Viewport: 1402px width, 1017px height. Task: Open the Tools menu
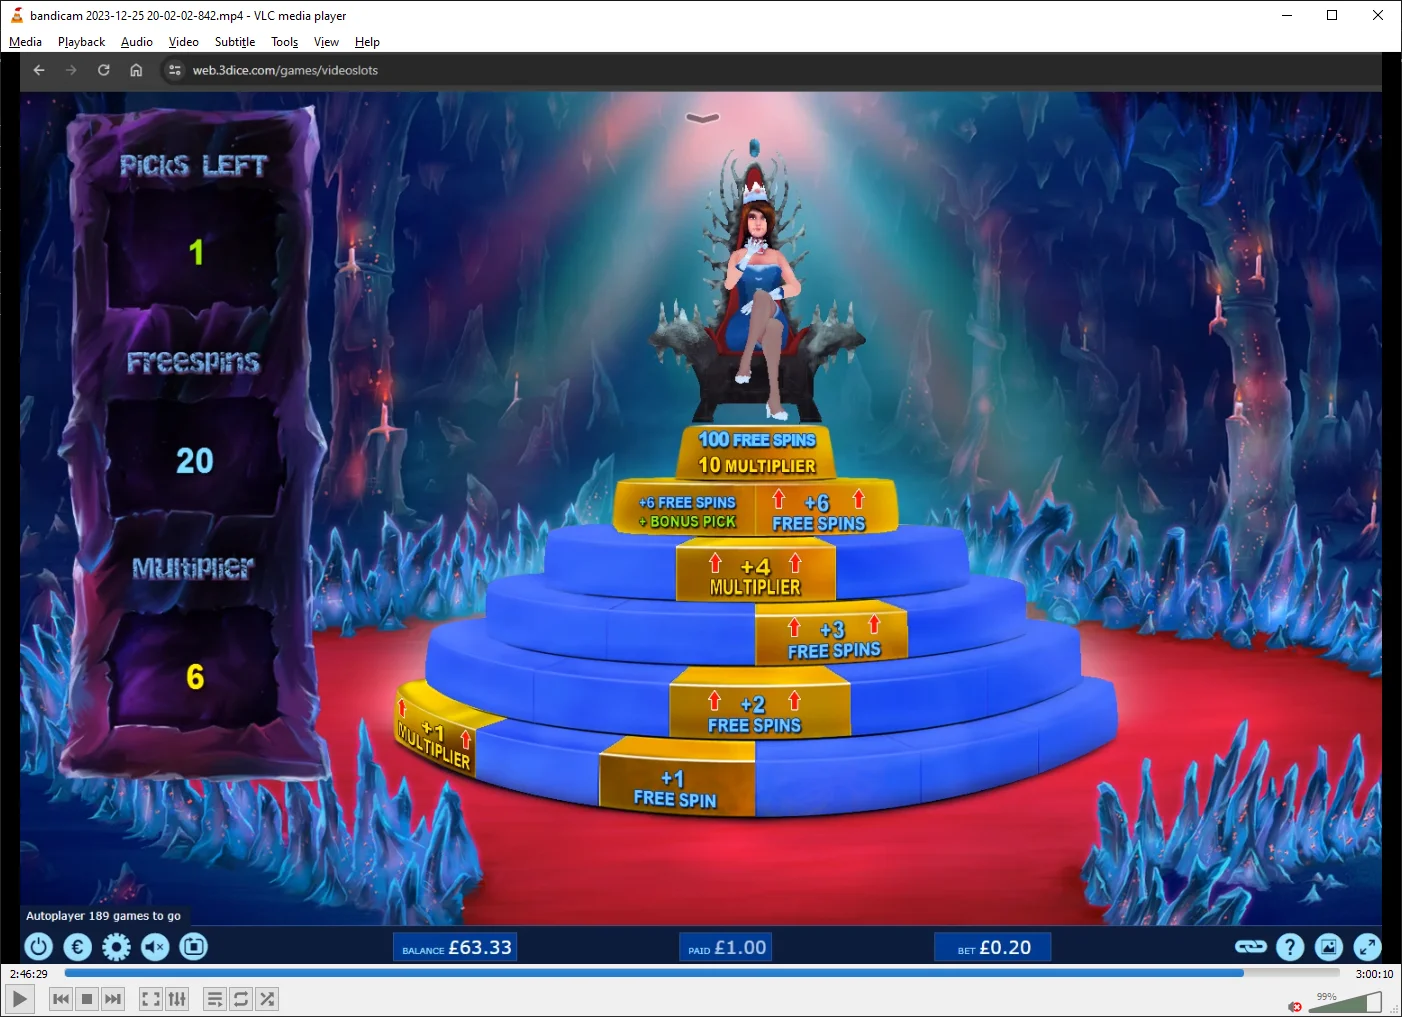point(285,42)
